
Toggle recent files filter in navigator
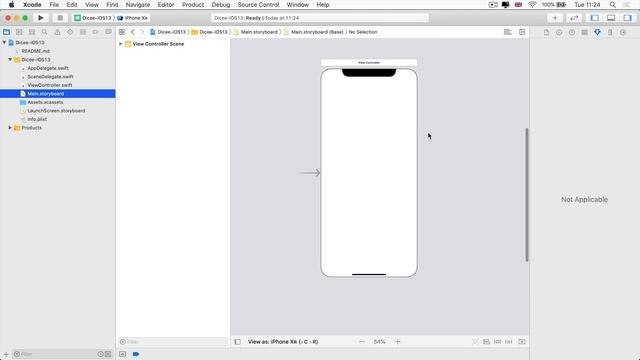[100, 354]
